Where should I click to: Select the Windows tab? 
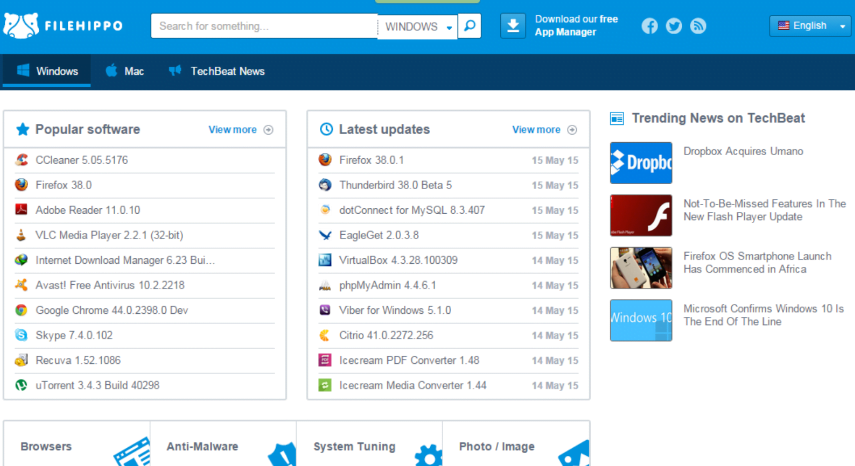(x=47, y=71)
